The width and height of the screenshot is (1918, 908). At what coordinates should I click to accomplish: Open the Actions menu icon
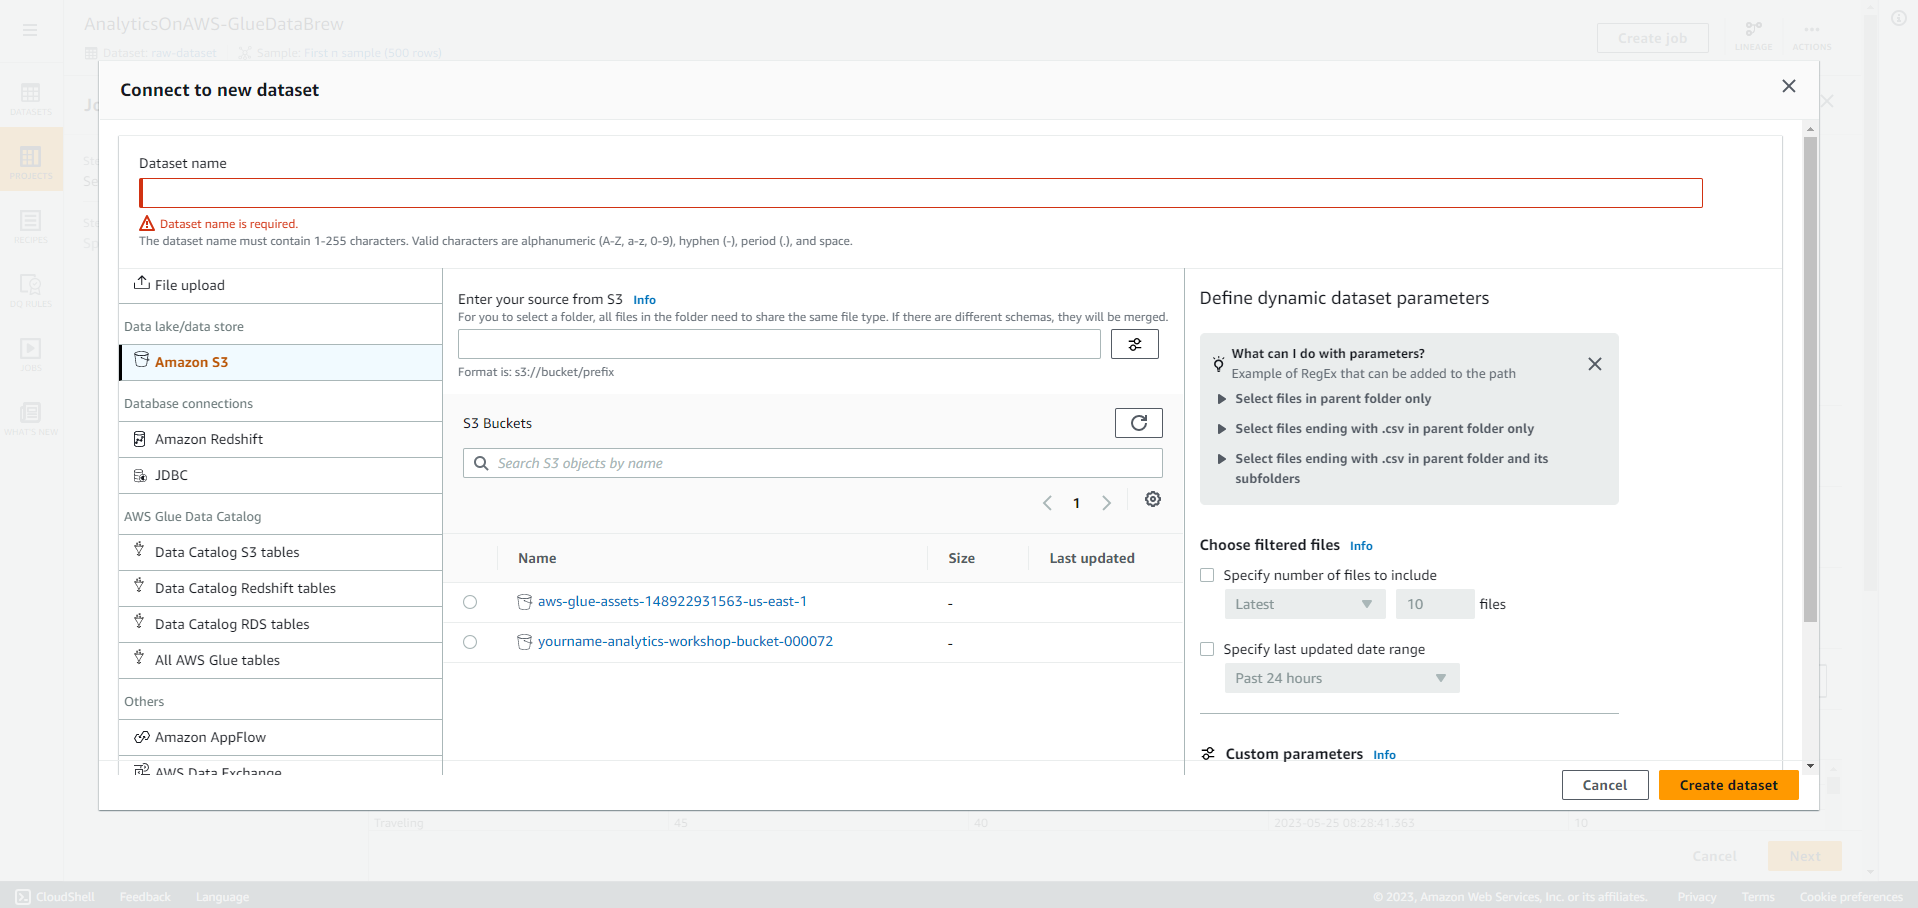click(x=1812, y=35)
